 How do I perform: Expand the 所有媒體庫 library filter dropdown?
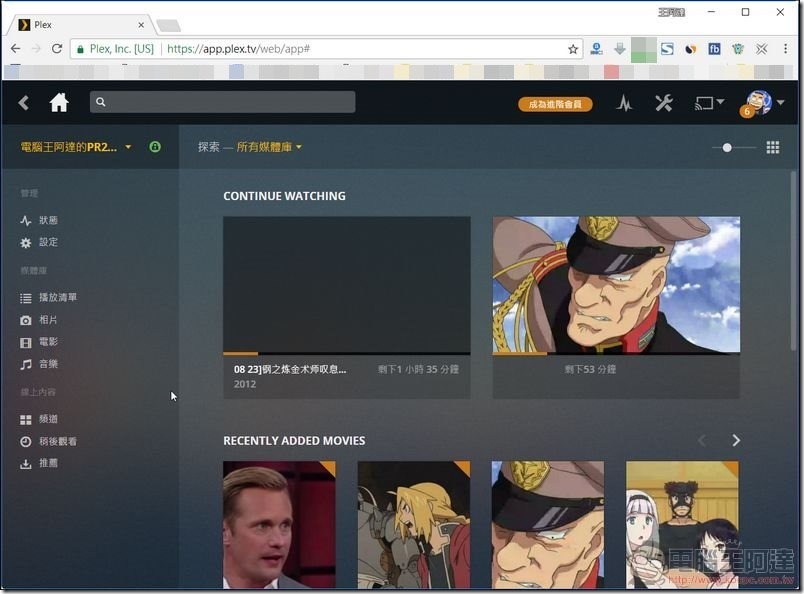point(269,147)
